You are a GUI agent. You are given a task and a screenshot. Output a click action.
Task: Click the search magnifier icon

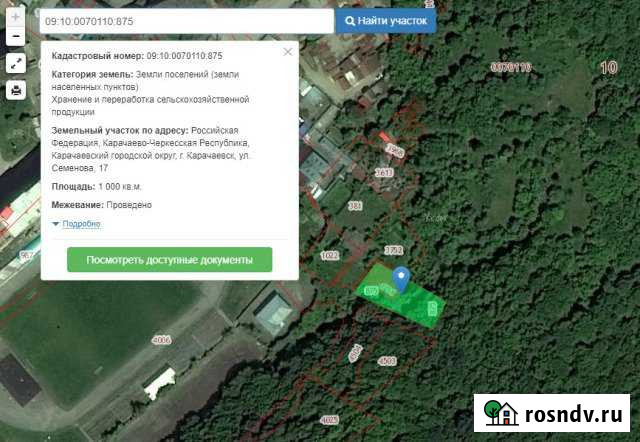(350, 20)
